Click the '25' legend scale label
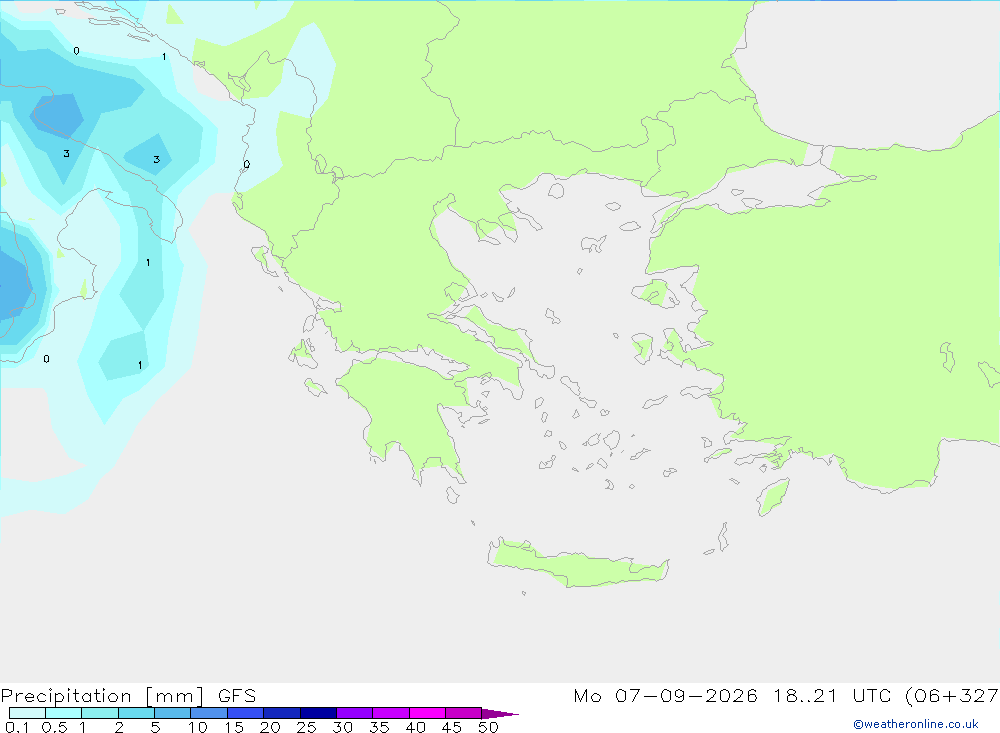 pos(306,727)
